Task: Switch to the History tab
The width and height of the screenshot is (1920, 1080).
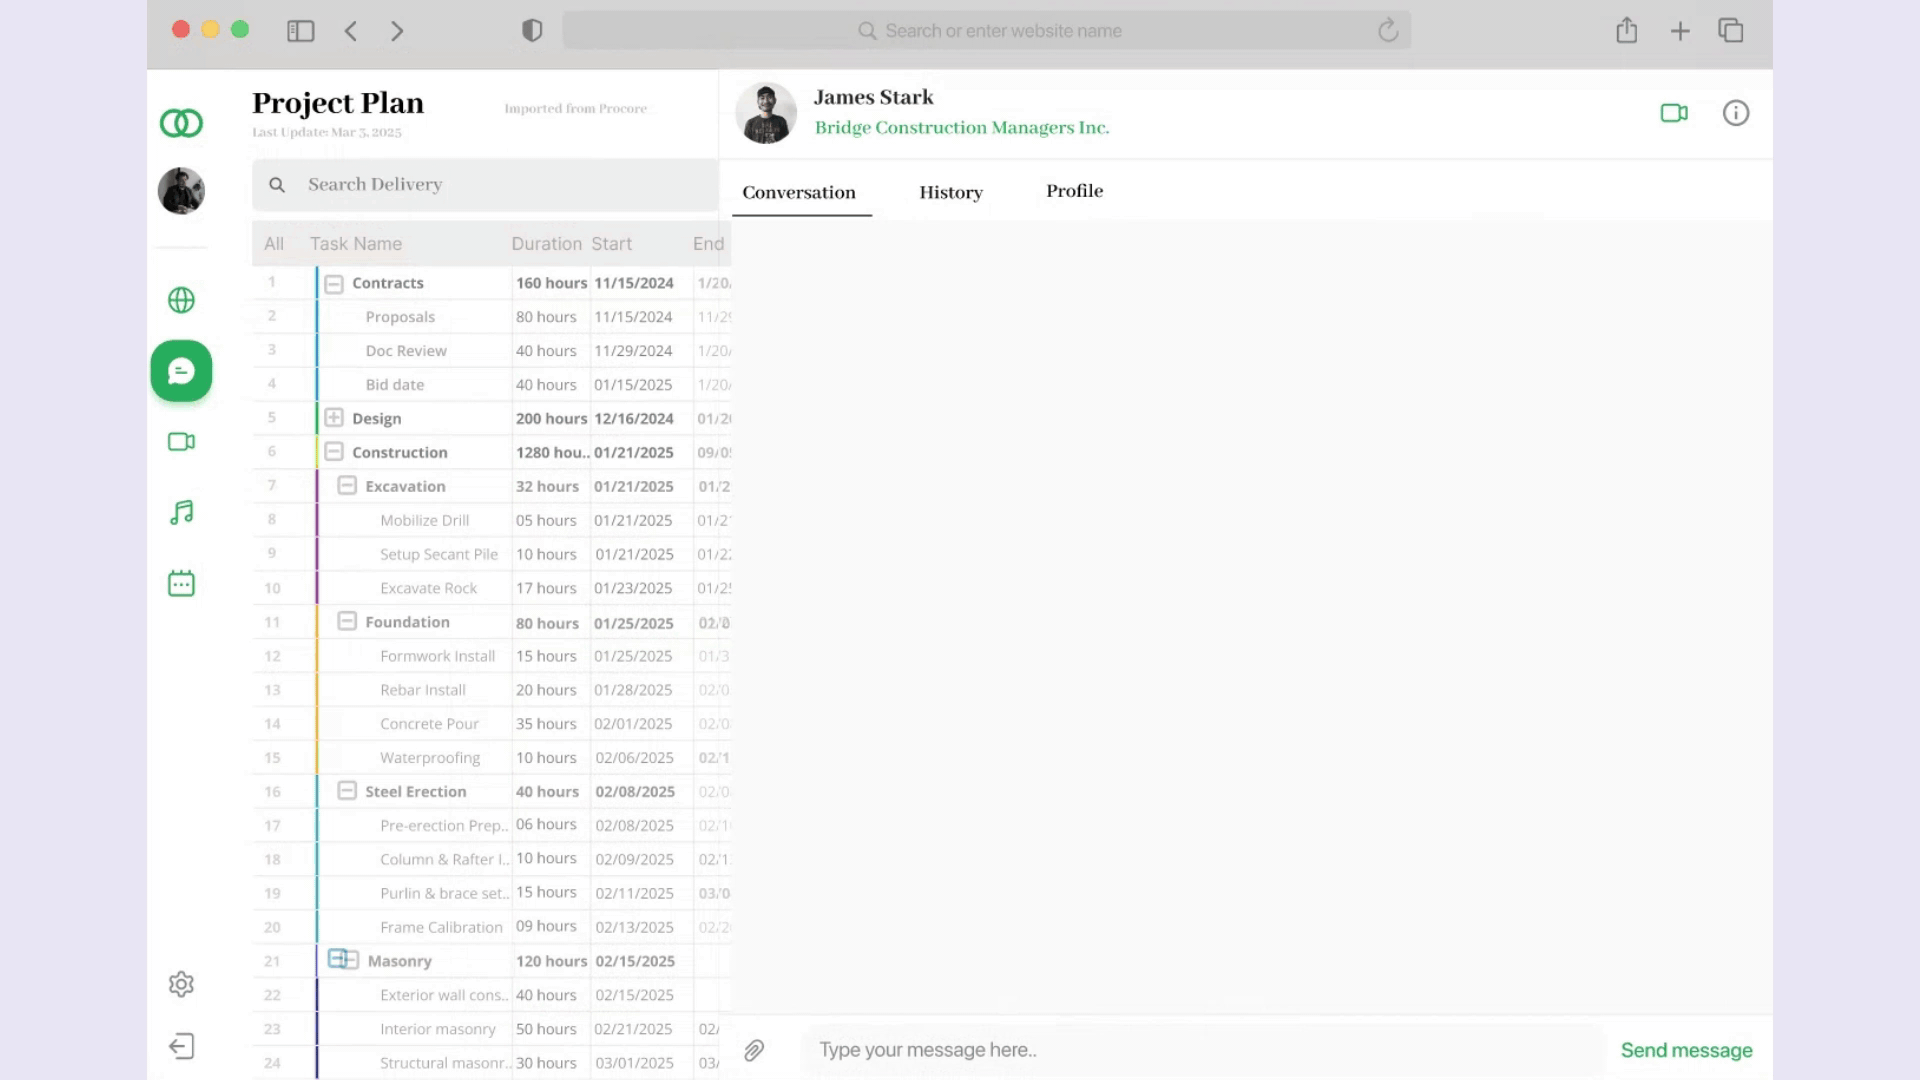Action: [951, 192]
